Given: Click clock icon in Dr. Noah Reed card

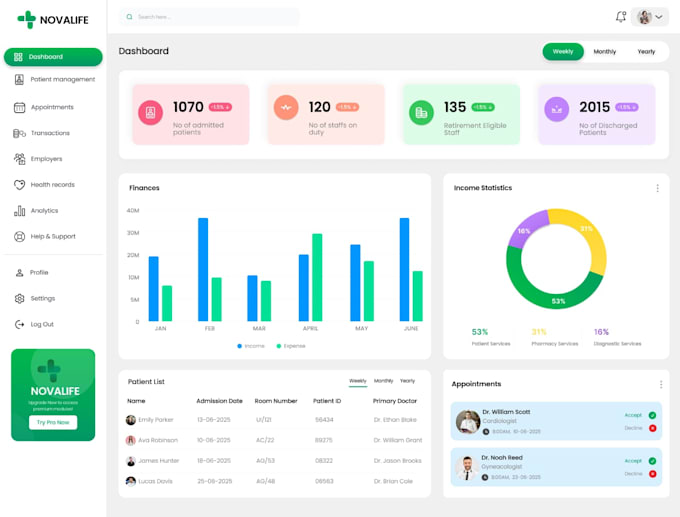Looking at the screenshot, I should pos(485,477).
